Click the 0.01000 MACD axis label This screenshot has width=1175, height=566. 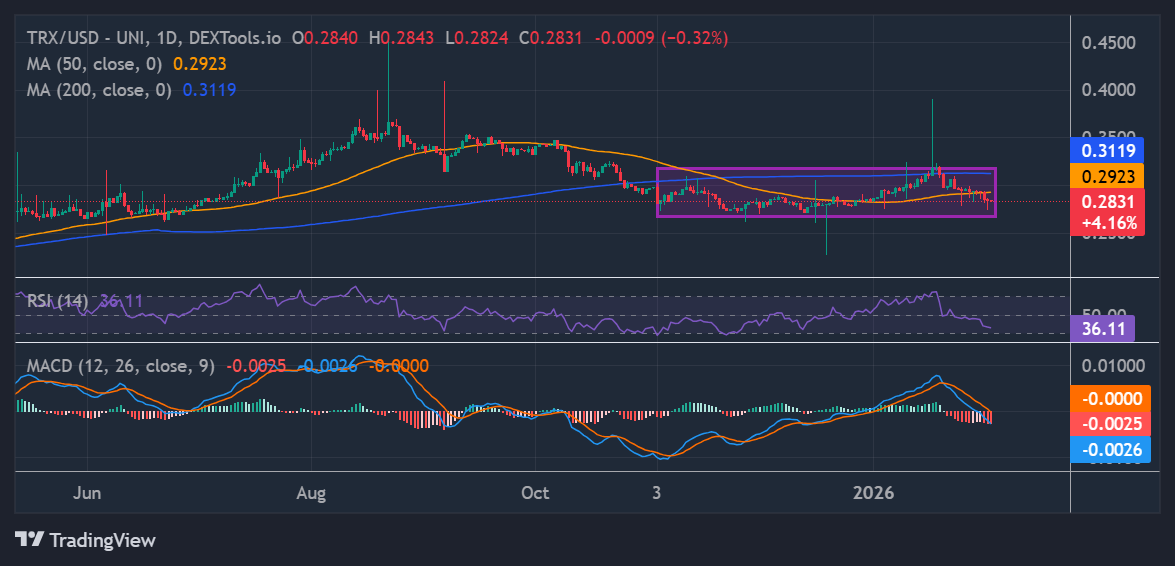(1112, 365)
